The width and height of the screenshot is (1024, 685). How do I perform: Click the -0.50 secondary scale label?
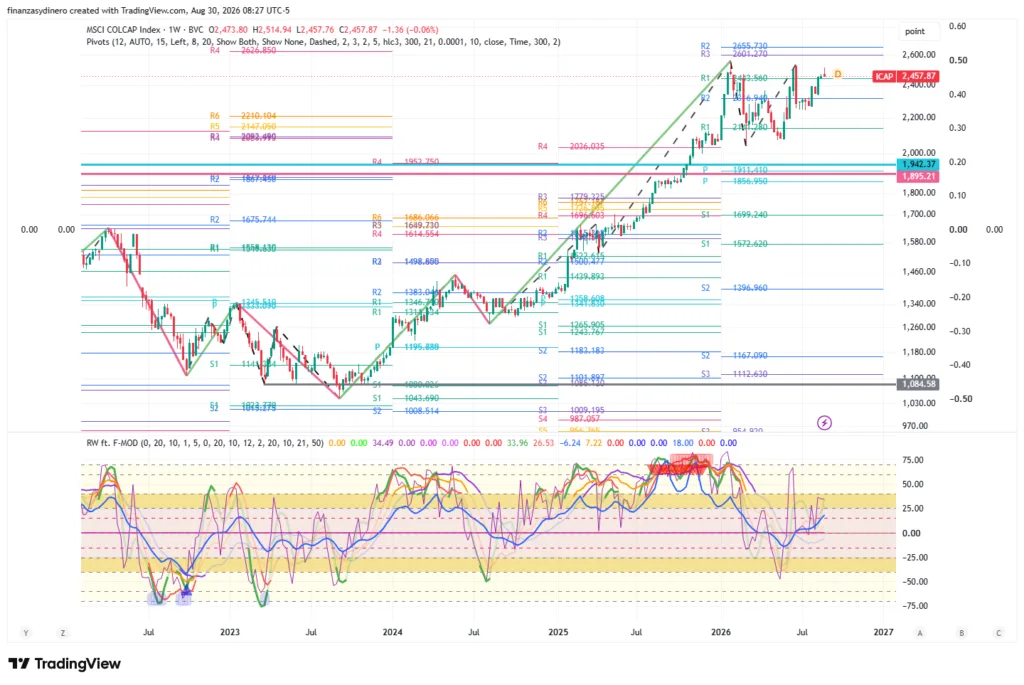point(959,399)
